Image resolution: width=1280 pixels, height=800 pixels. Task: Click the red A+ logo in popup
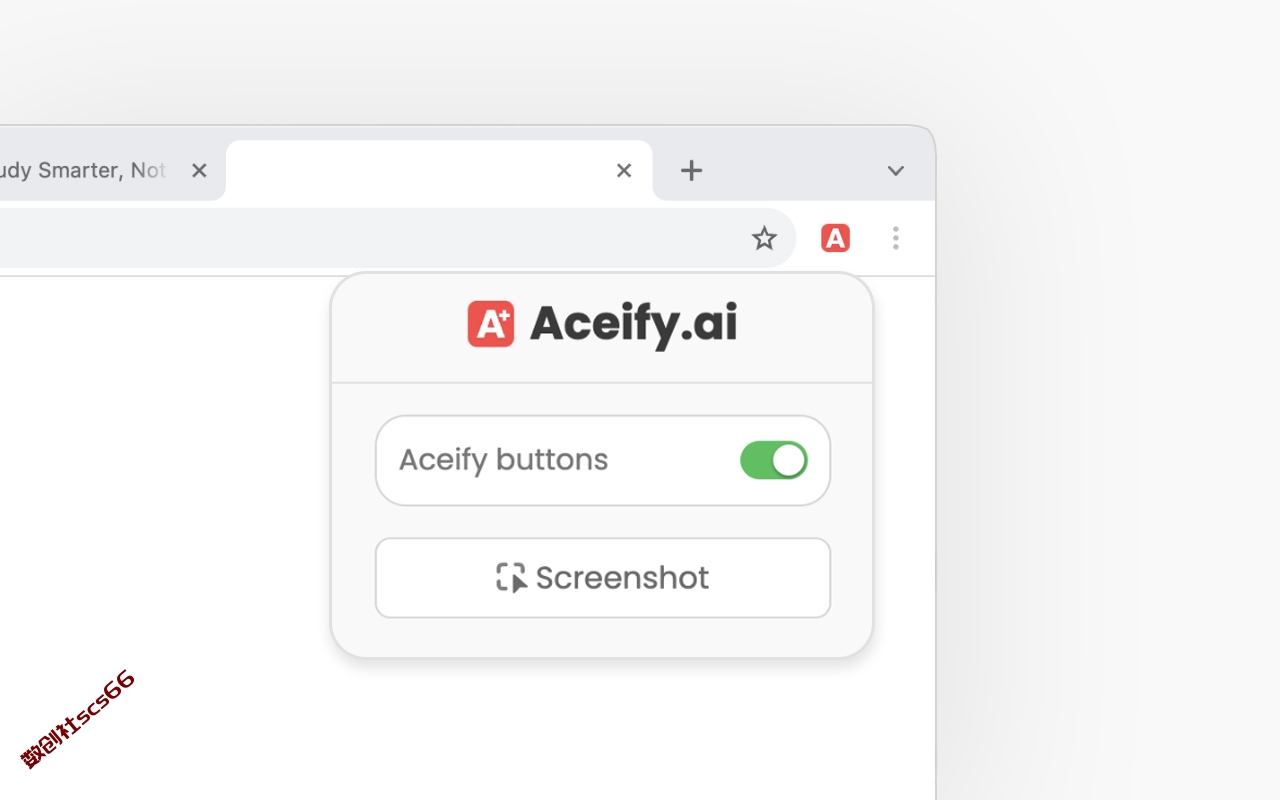491,324
